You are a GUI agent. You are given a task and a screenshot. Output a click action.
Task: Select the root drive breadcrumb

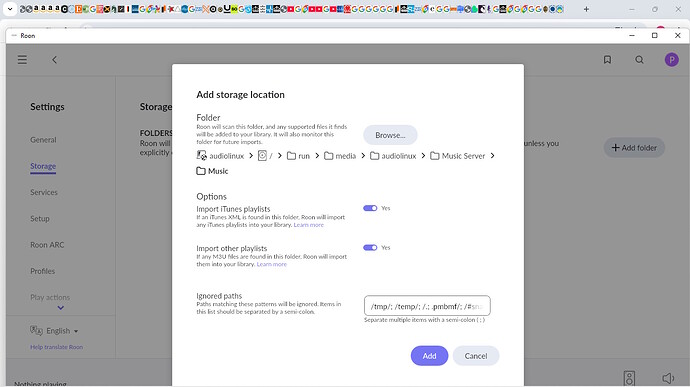click(x=265, y=155)
